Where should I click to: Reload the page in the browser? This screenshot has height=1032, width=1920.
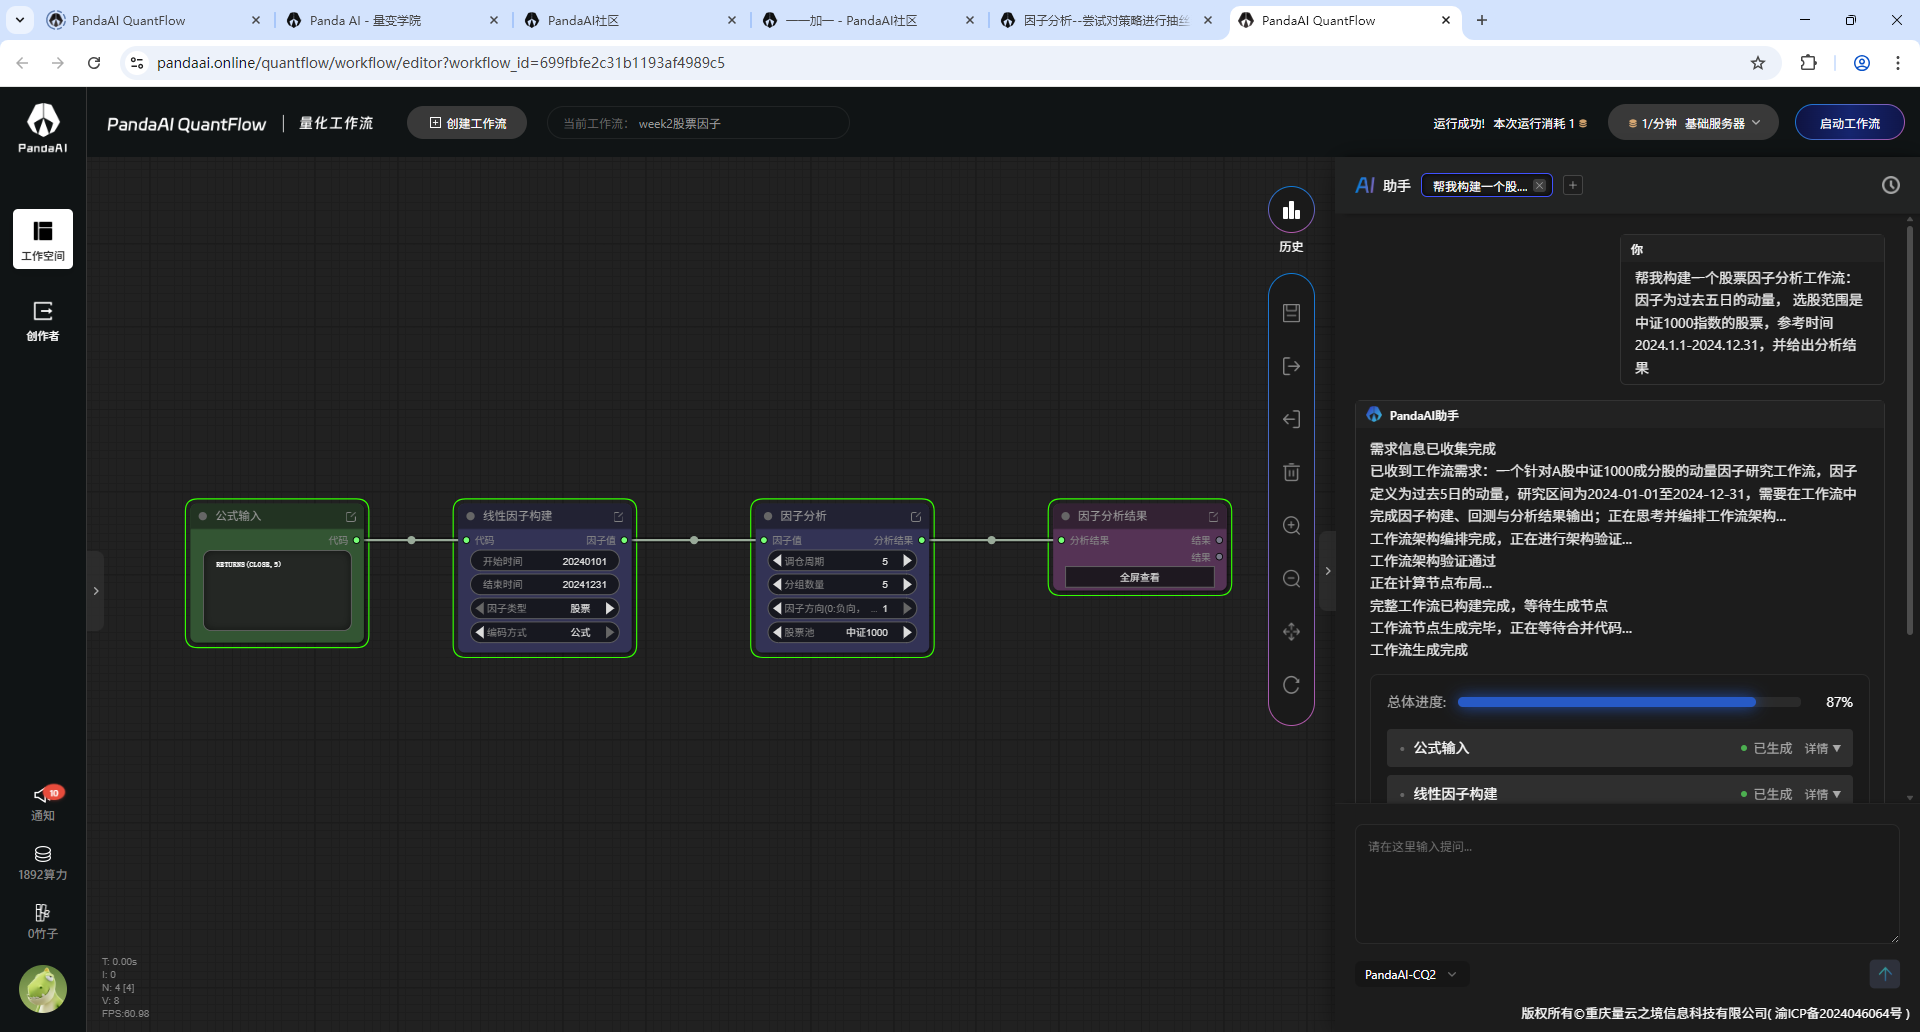click(x=94, y=63)
